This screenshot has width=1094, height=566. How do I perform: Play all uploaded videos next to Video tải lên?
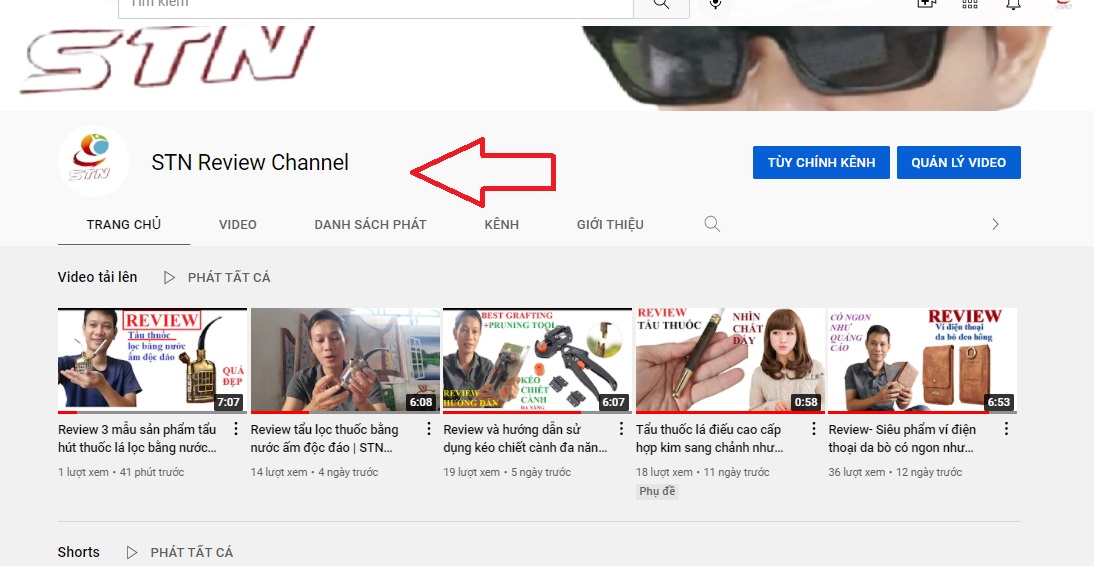[x=218, y=277]
